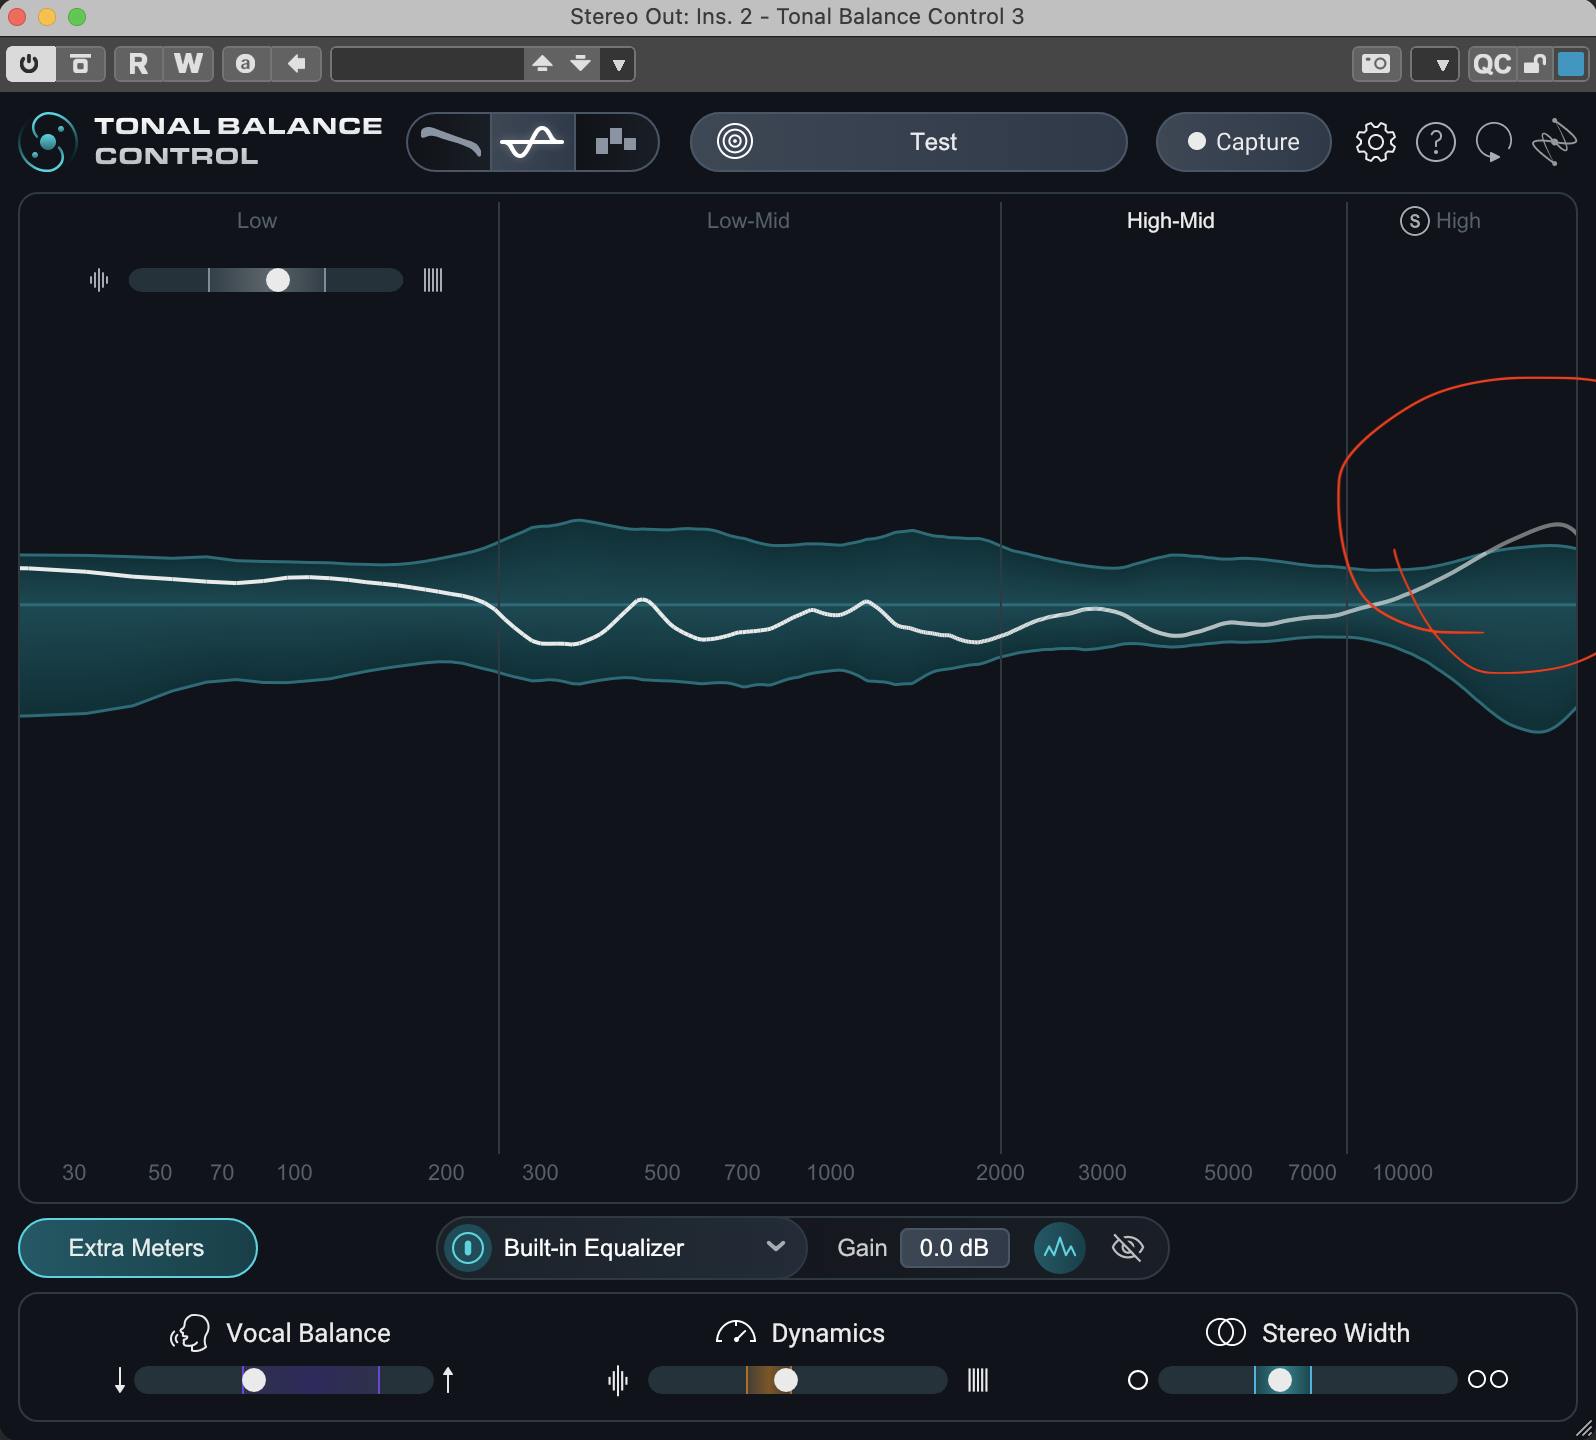Click the waveform icon left of Low slider
The image size is (1596, 1440).
pos(99,280)
